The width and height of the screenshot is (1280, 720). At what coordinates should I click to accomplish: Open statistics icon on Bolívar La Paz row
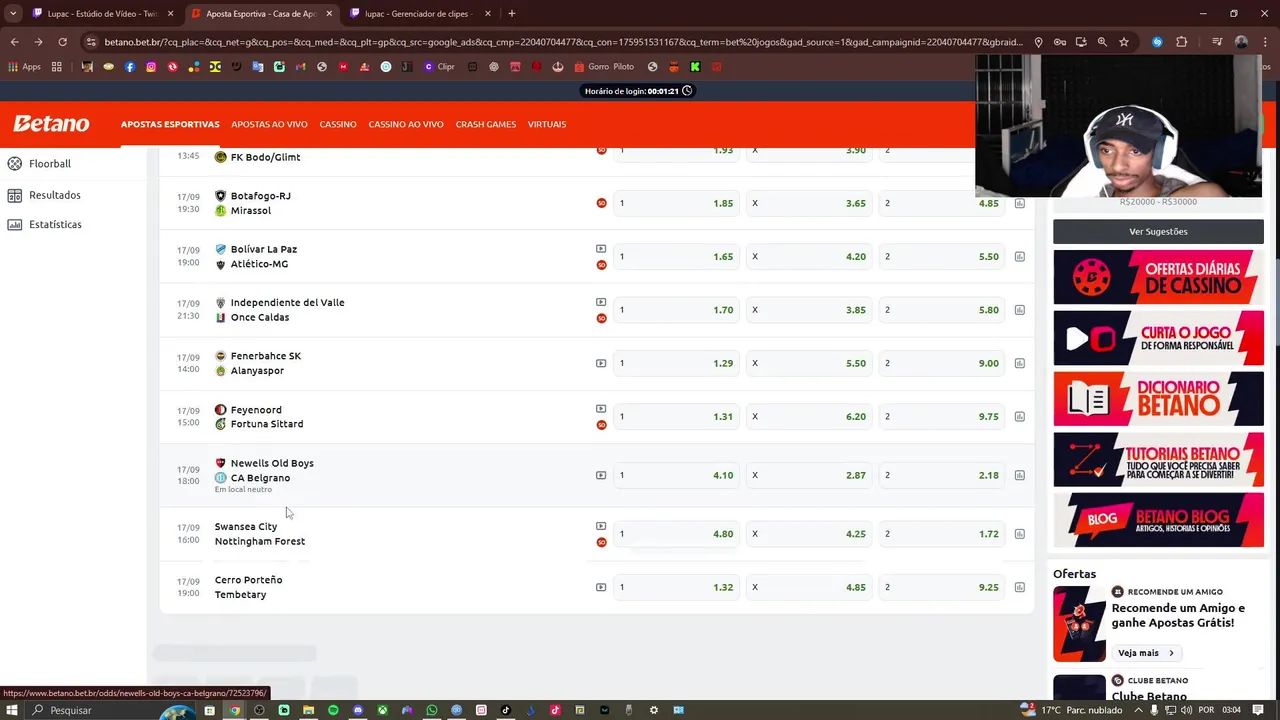point(1019,256)
